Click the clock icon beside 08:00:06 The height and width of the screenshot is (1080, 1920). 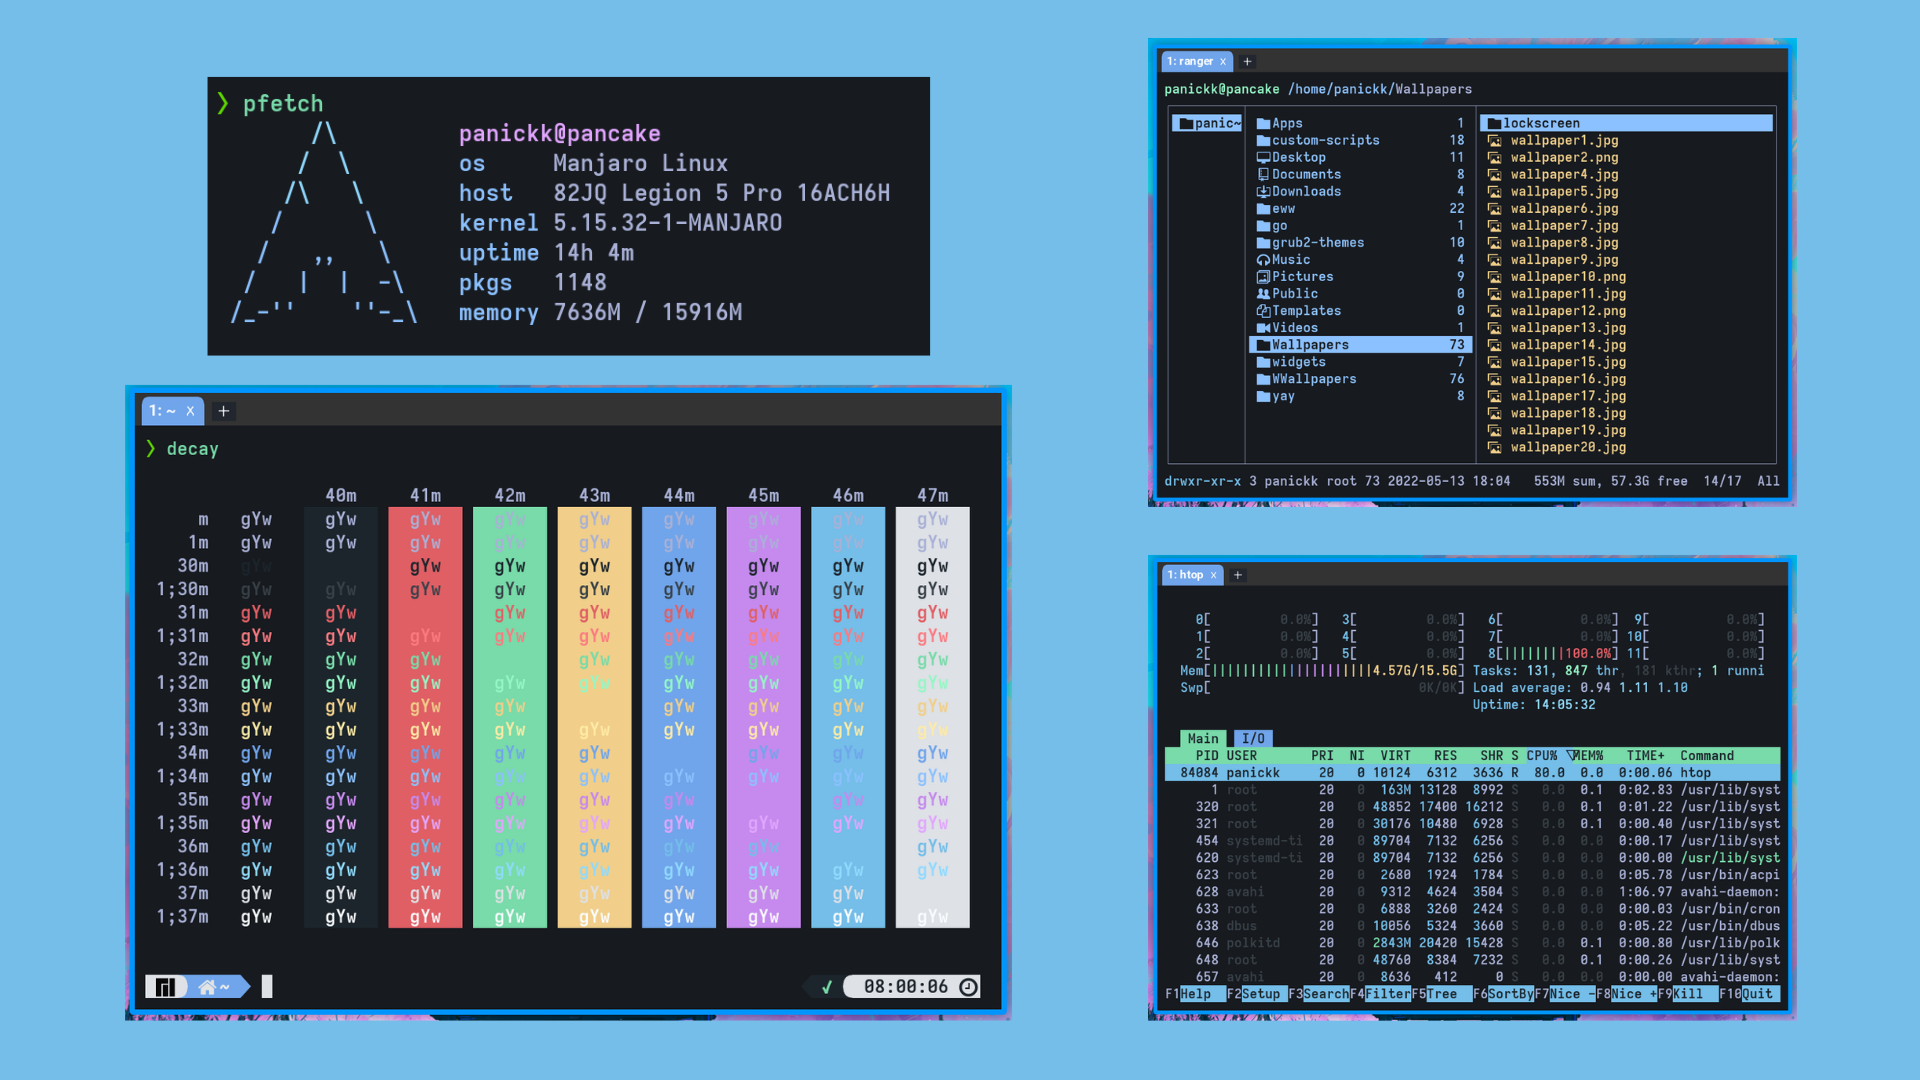[x=968, y=987]
